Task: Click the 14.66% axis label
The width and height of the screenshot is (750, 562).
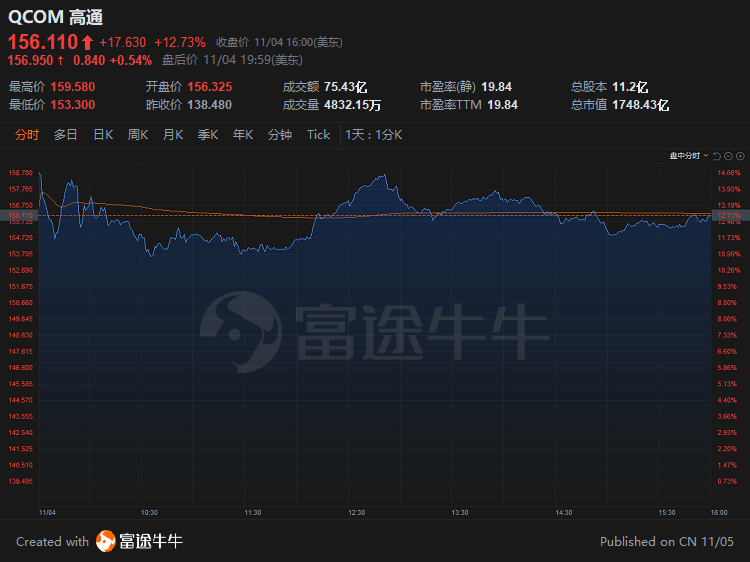Action: (x=729, y=173)
